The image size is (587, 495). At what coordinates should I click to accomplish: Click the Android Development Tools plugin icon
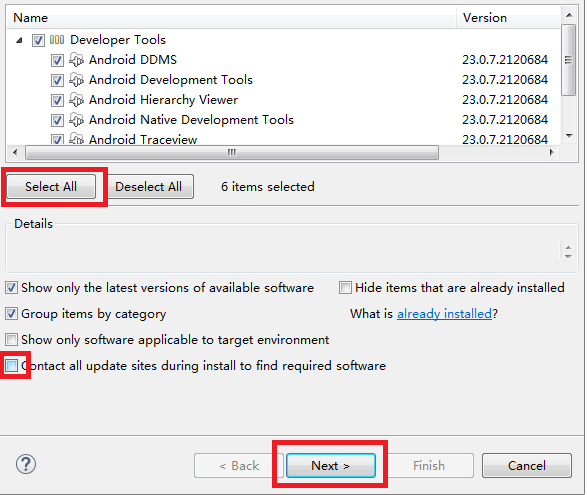click(76, 80)
